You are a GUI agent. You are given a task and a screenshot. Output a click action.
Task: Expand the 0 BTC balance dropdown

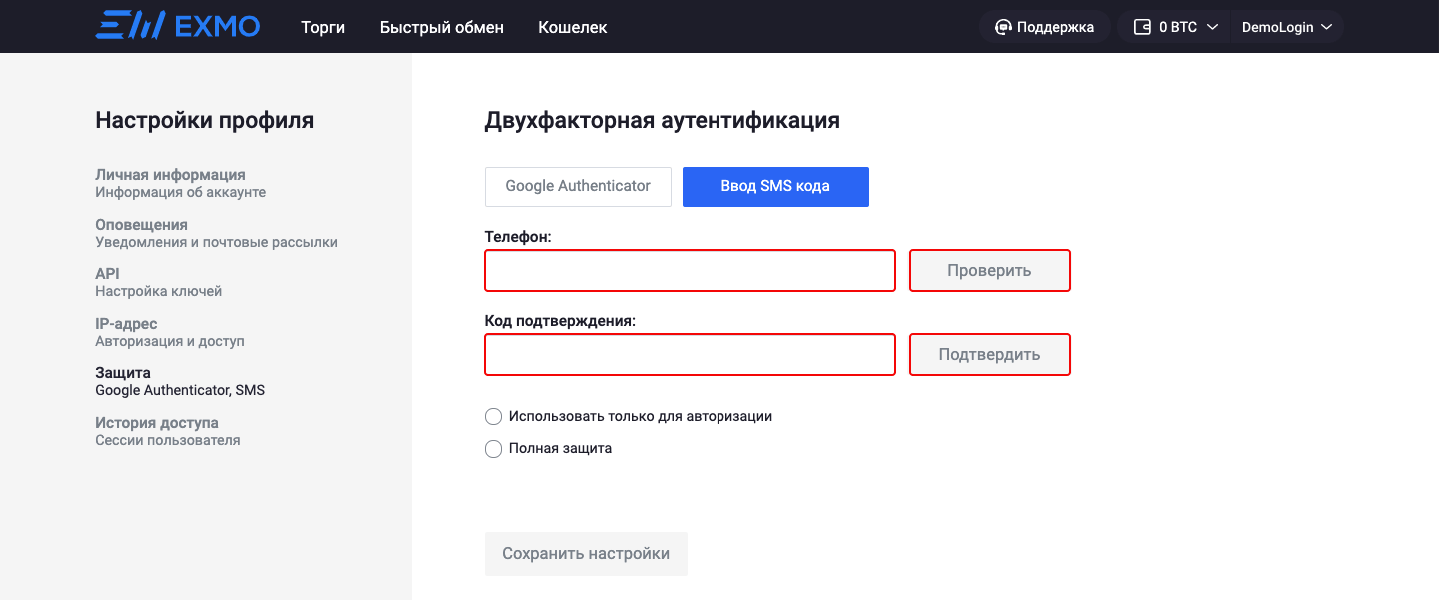pos(1212,27)
